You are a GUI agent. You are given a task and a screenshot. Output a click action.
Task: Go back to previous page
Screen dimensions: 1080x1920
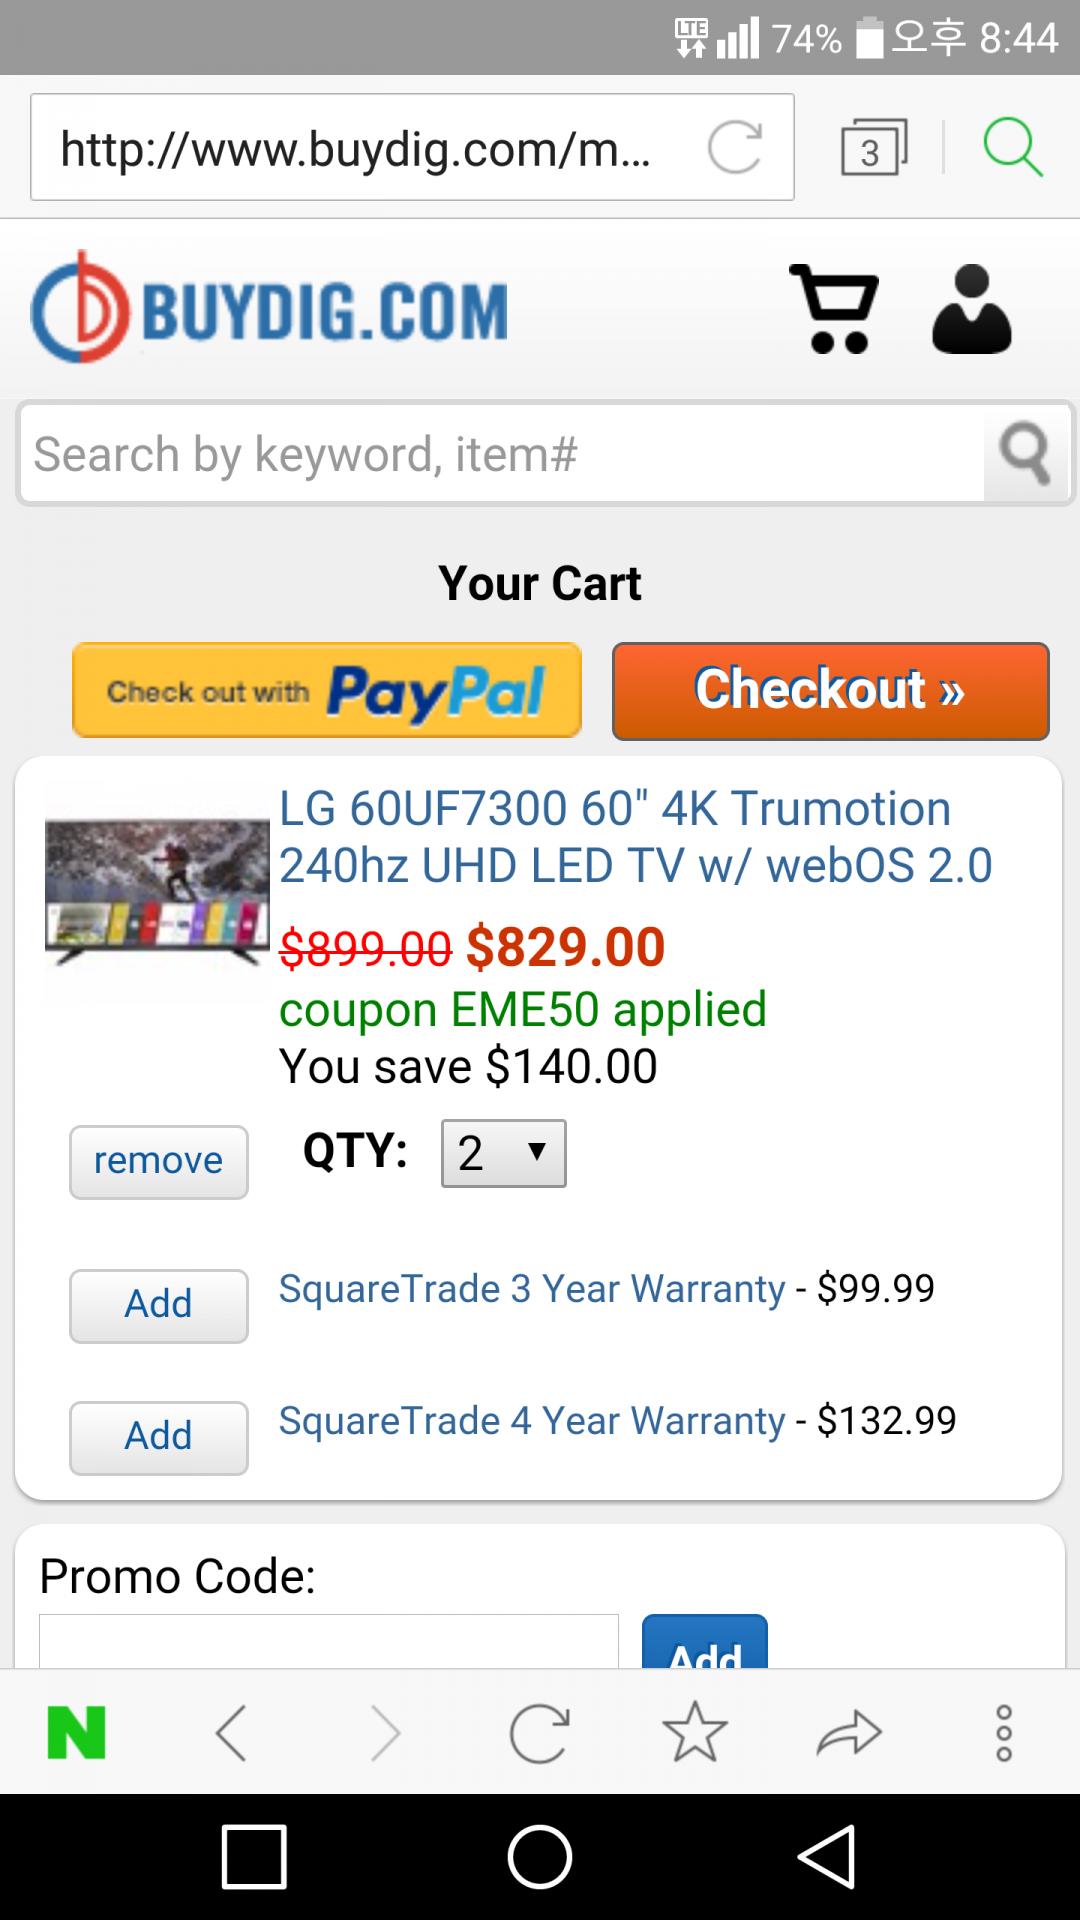(x=231, y=1733)
